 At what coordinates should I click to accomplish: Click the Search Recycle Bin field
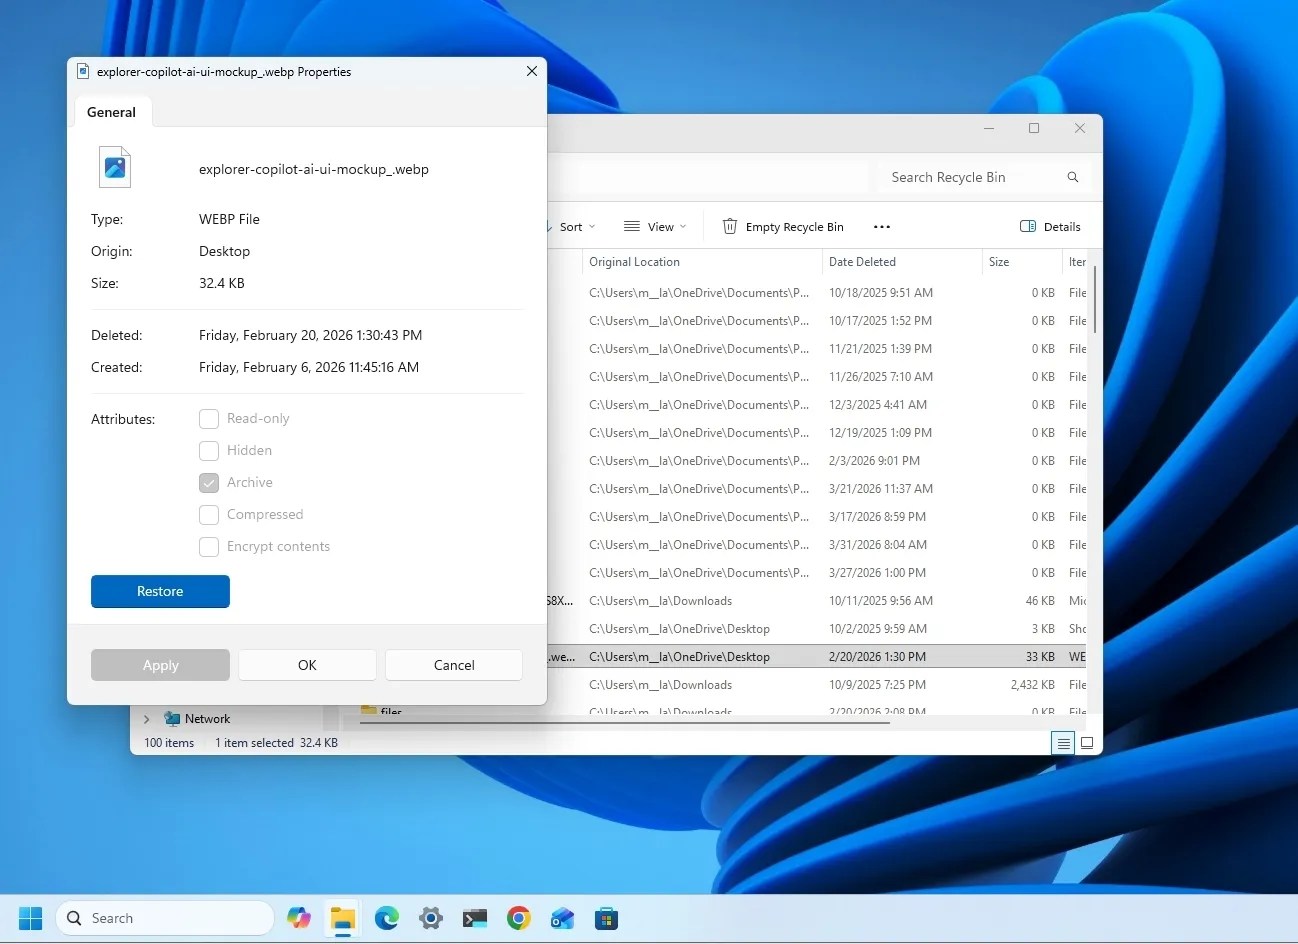coord(983,177)
